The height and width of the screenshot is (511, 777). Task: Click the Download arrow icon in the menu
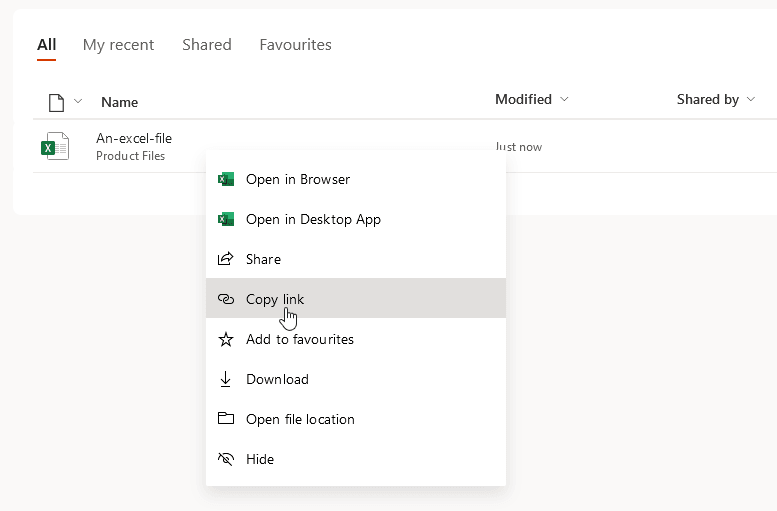point(226,379)
